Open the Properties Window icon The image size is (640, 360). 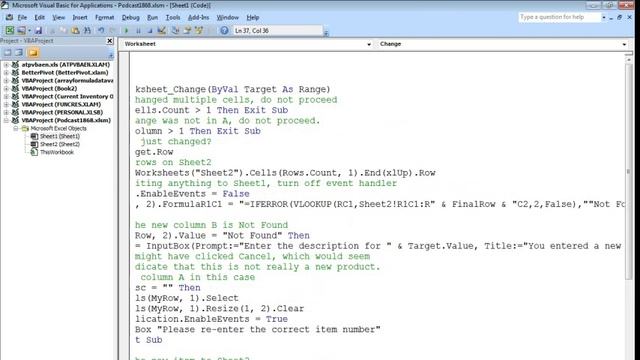[187, 31]
